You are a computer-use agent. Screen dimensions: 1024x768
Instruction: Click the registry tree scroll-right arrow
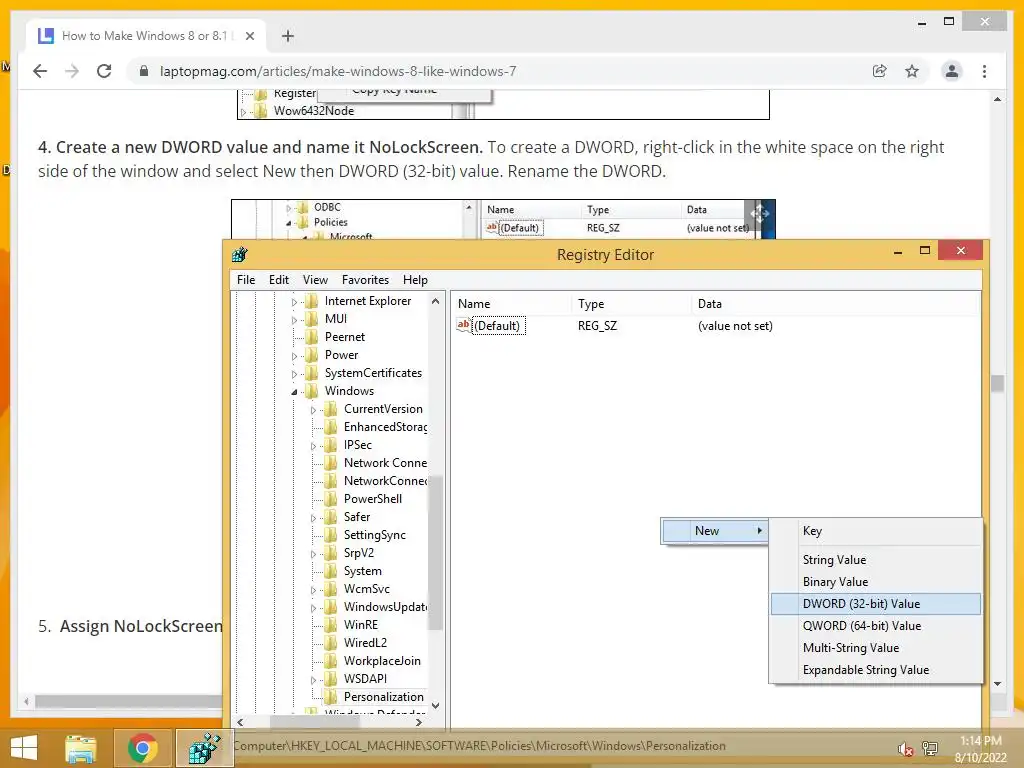point(419,722)
